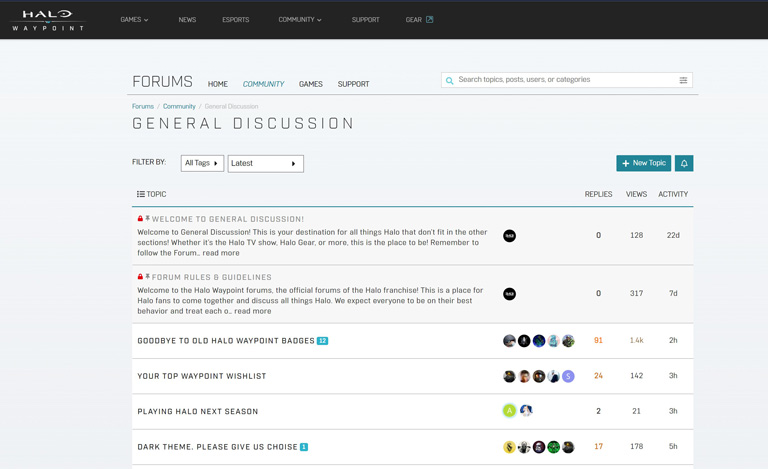
Task: Open purple S avatar on Waypoint Wishlist row
Action: coord(568,376)
